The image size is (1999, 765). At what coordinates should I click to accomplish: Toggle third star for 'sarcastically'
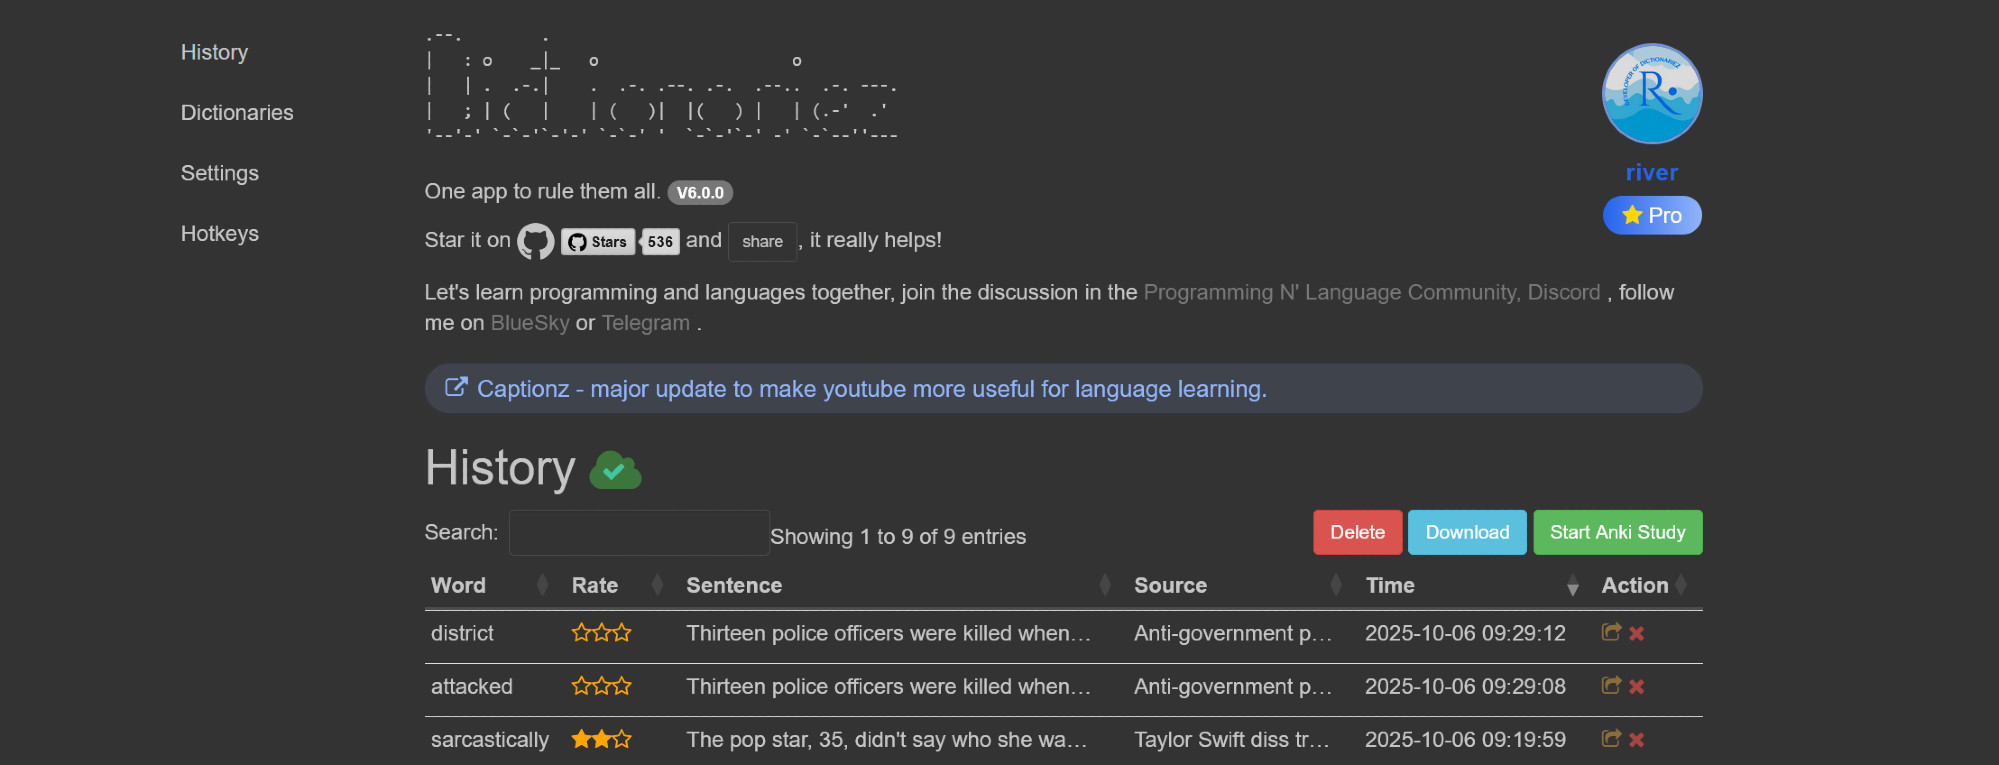pyautogui.click(x=622, y=739)
